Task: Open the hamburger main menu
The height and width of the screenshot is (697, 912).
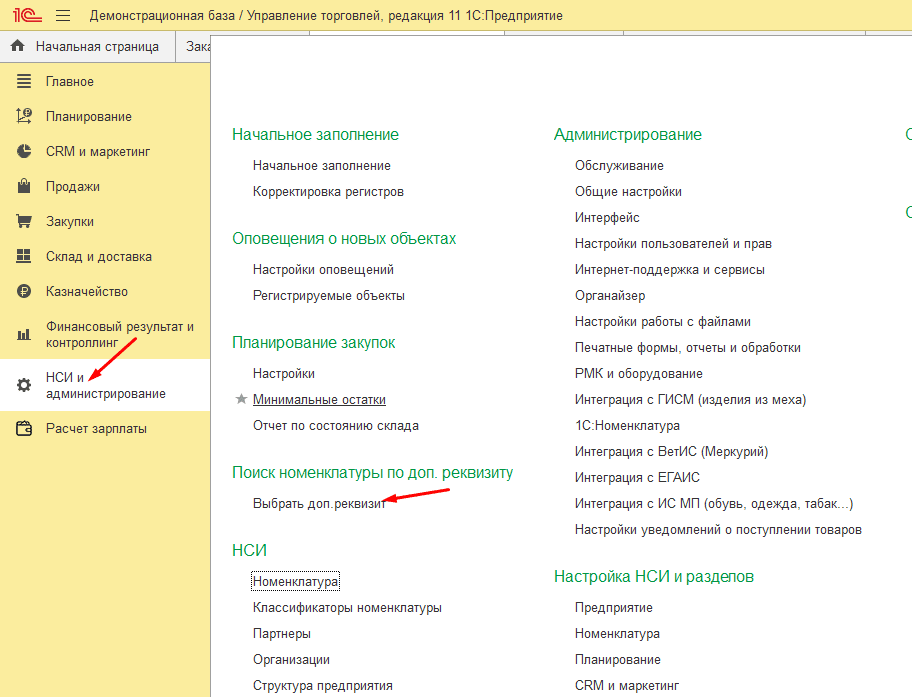Action: [63, 16]
